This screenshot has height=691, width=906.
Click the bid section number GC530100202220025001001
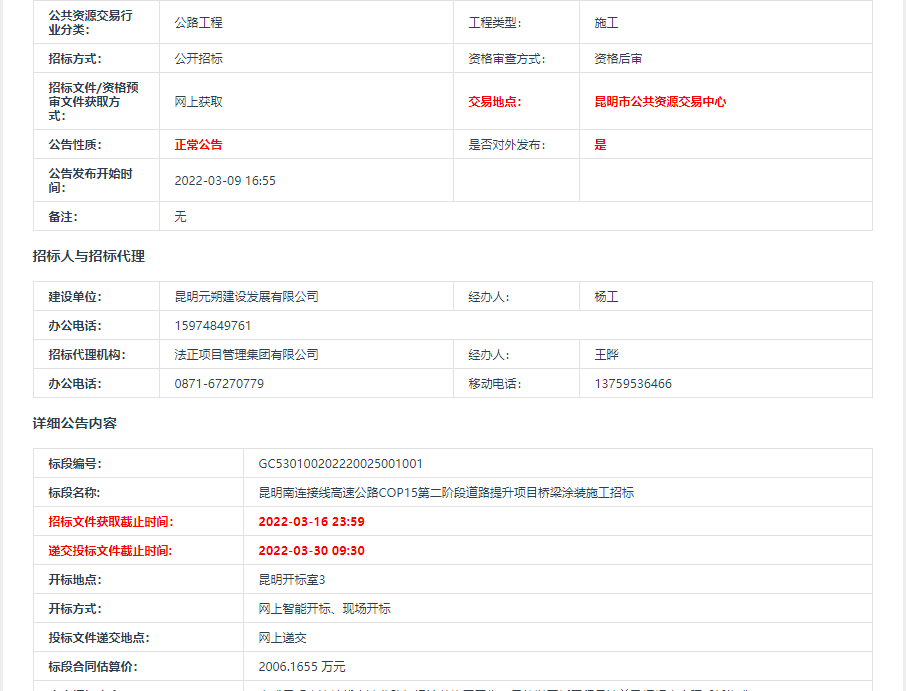click(x=340, y=464)
